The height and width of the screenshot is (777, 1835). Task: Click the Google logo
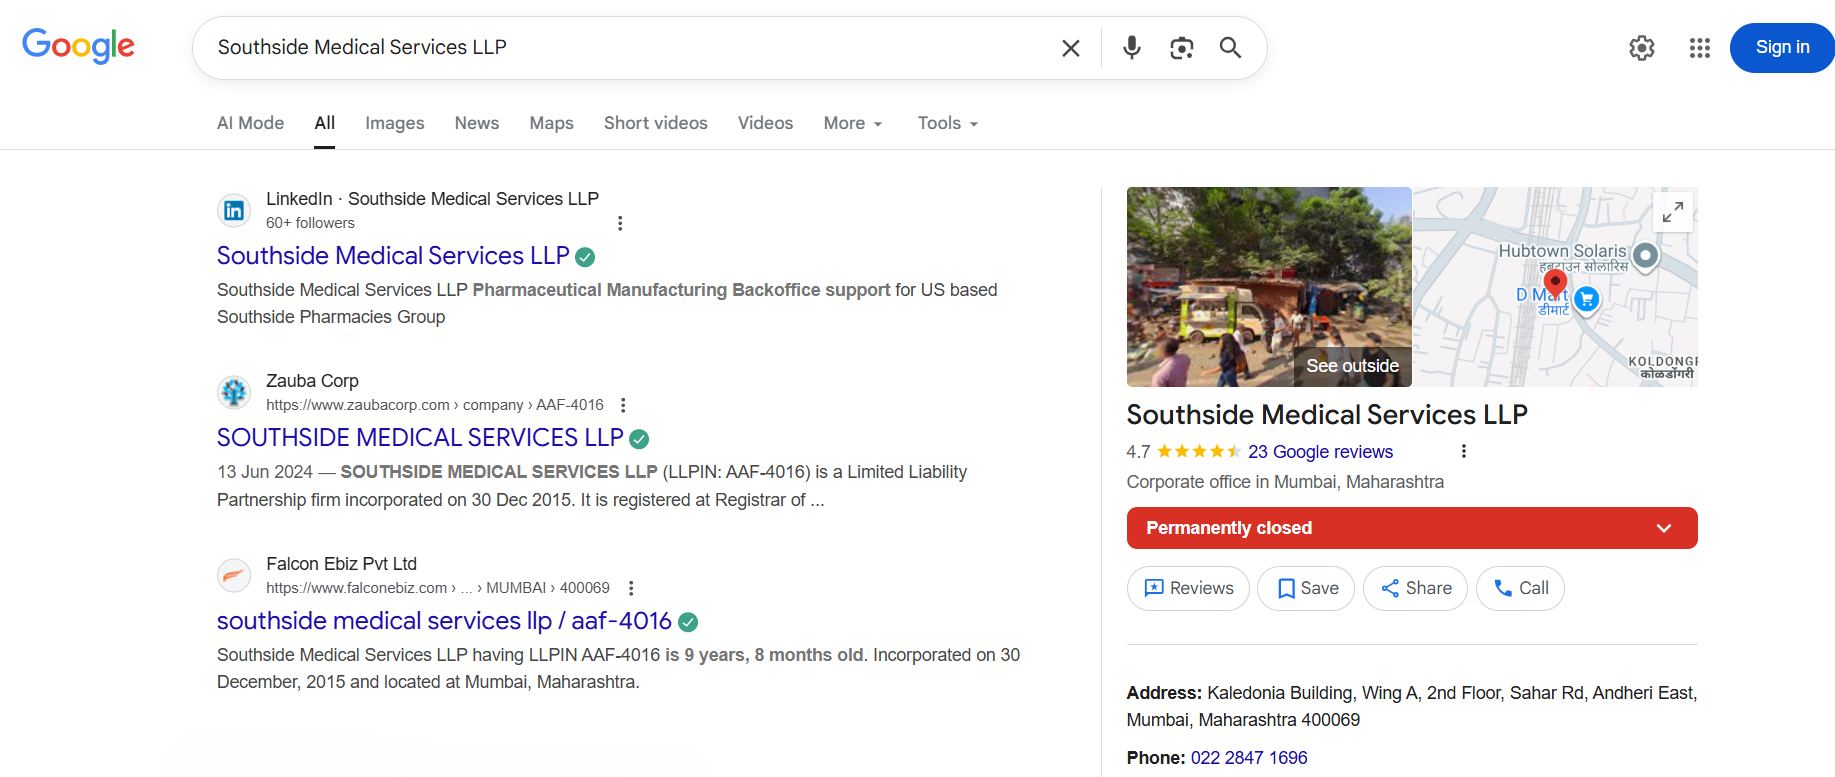tap(78, 46)
